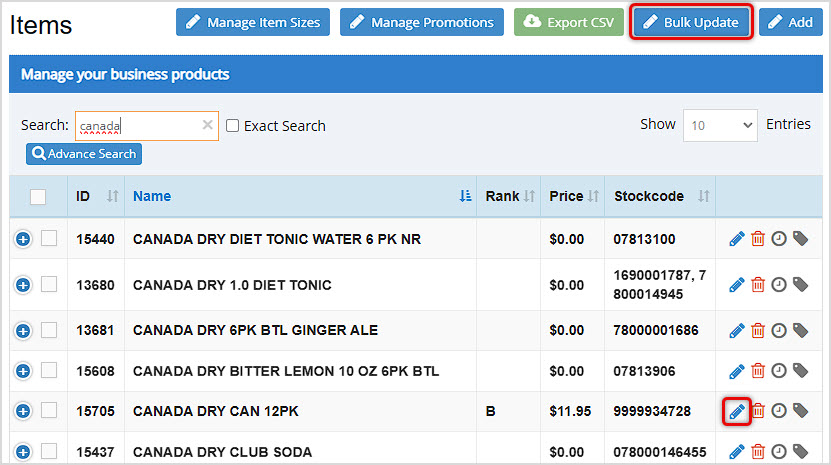
Task: Click Add item button
Action: (791, 22)
